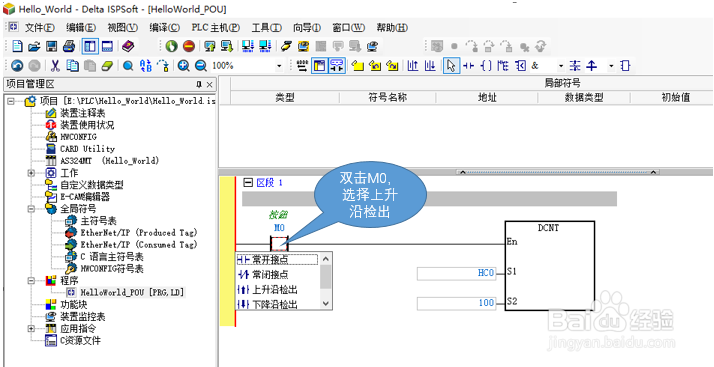Open the & operator dropdown
The height and width of the screenshot is (367, 714).
(561, 66)
